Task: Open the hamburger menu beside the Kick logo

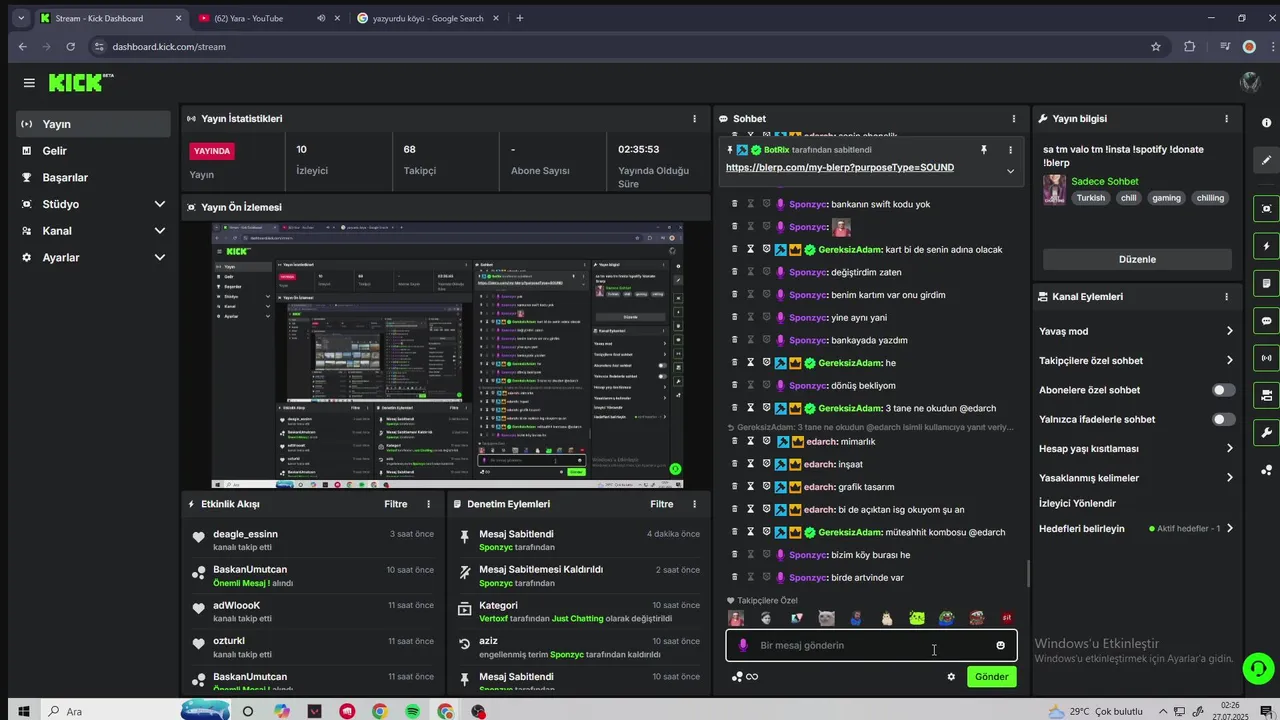Action: click(x=29, y=83)
